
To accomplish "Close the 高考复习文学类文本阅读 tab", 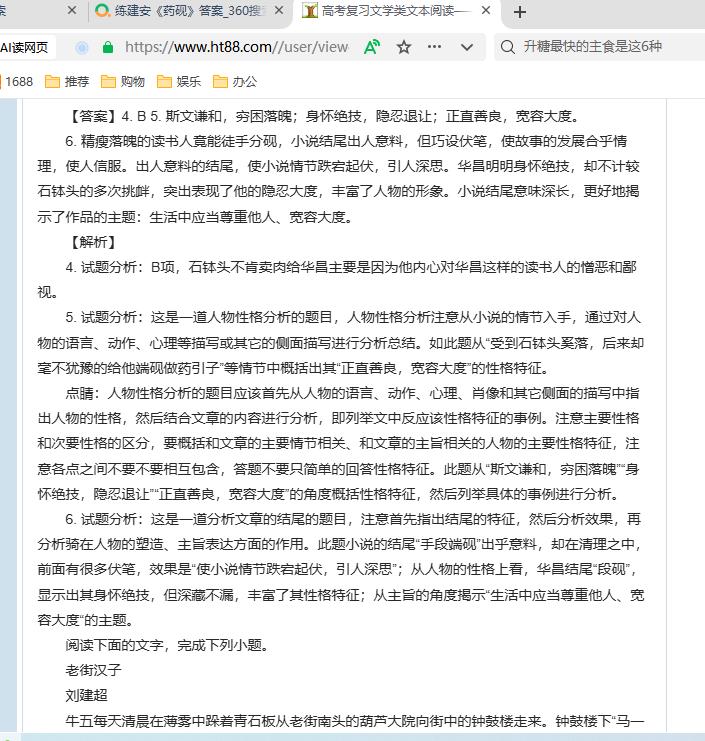I will pos(486,10).
